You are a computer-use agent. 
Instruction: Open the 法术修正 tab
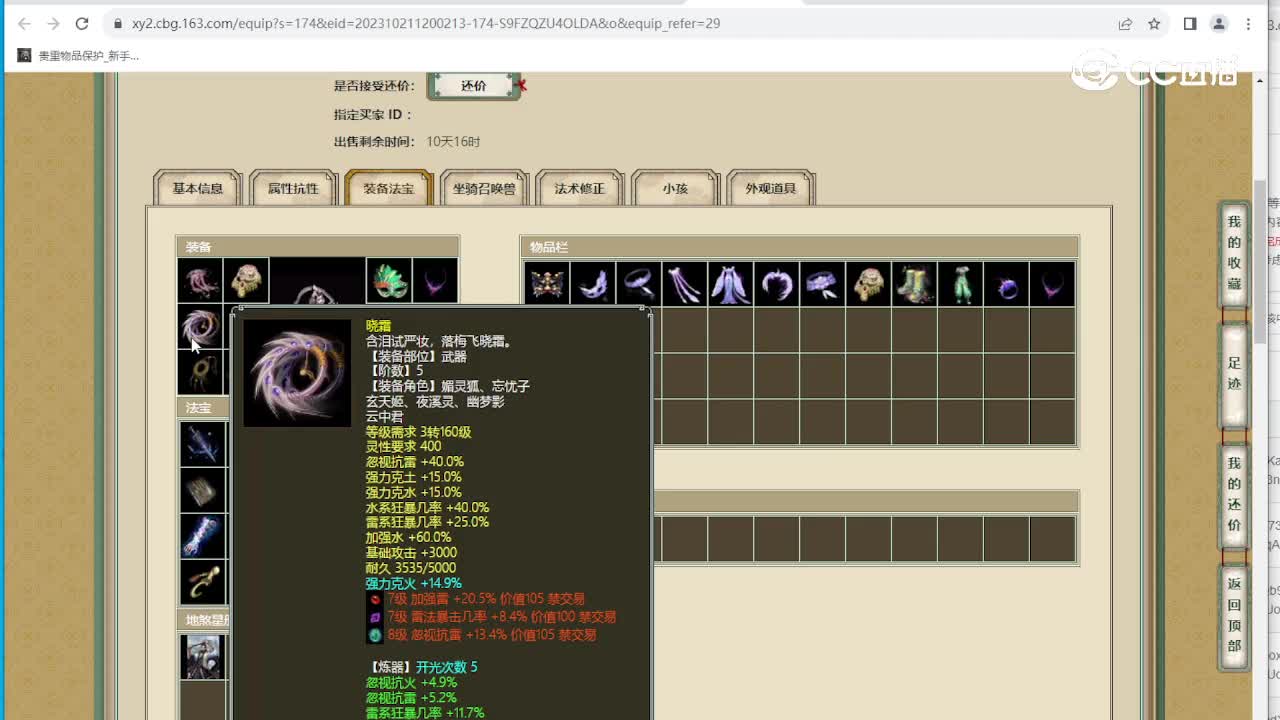[580, 188]
